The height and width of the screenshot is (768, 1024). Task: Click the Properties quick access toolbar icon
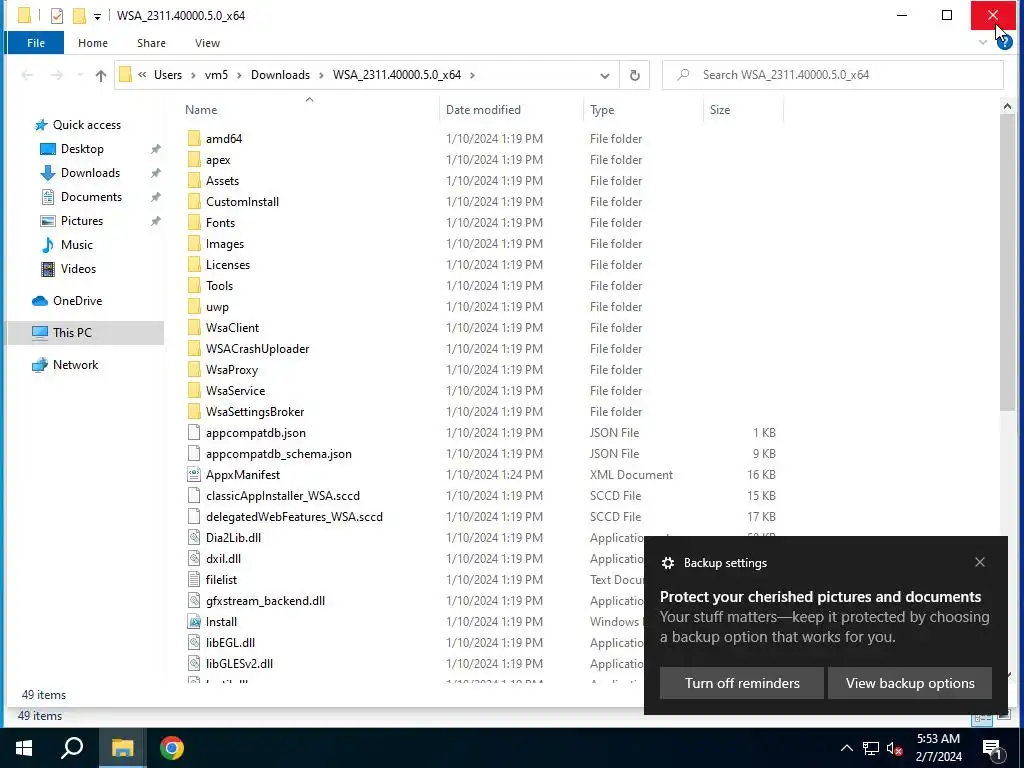(57, 16)
